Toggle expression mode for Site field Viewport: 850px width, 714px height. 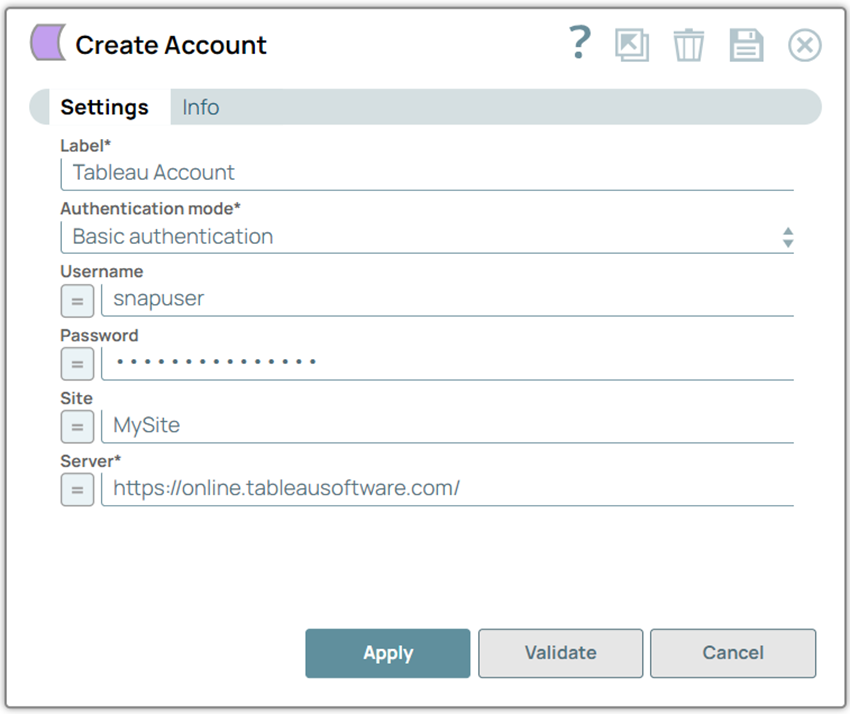point(77,427)
